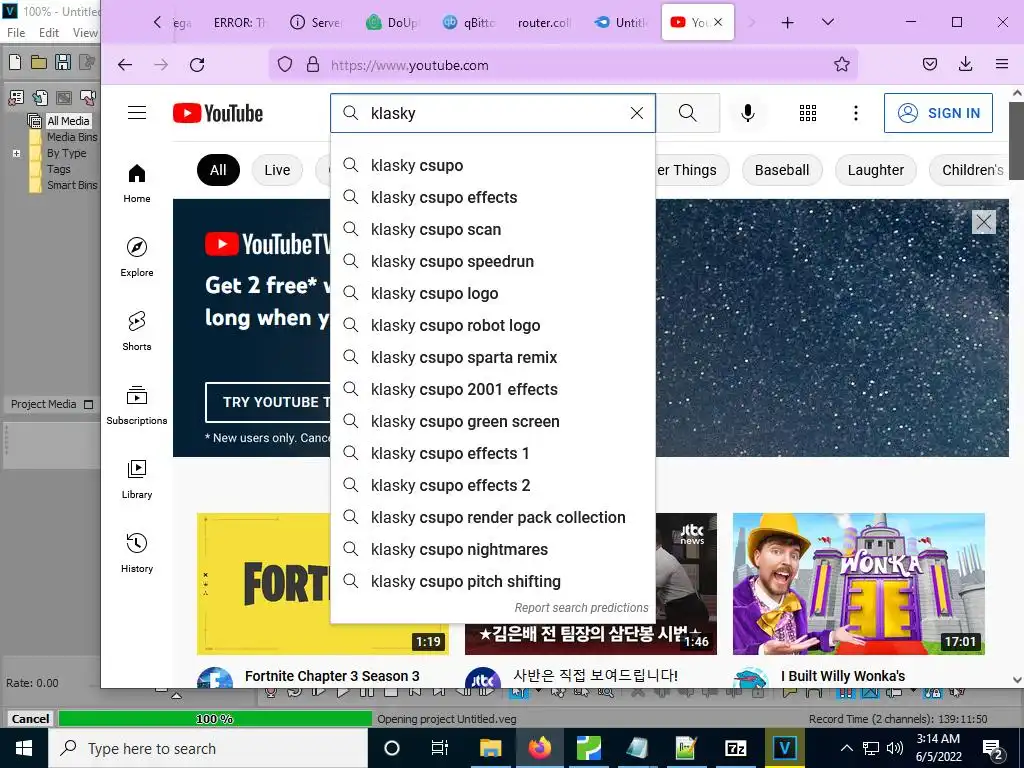Close the YouTube TV ad banner
The width and height of the screenshot is (1024, 768).
click(984, 222)
